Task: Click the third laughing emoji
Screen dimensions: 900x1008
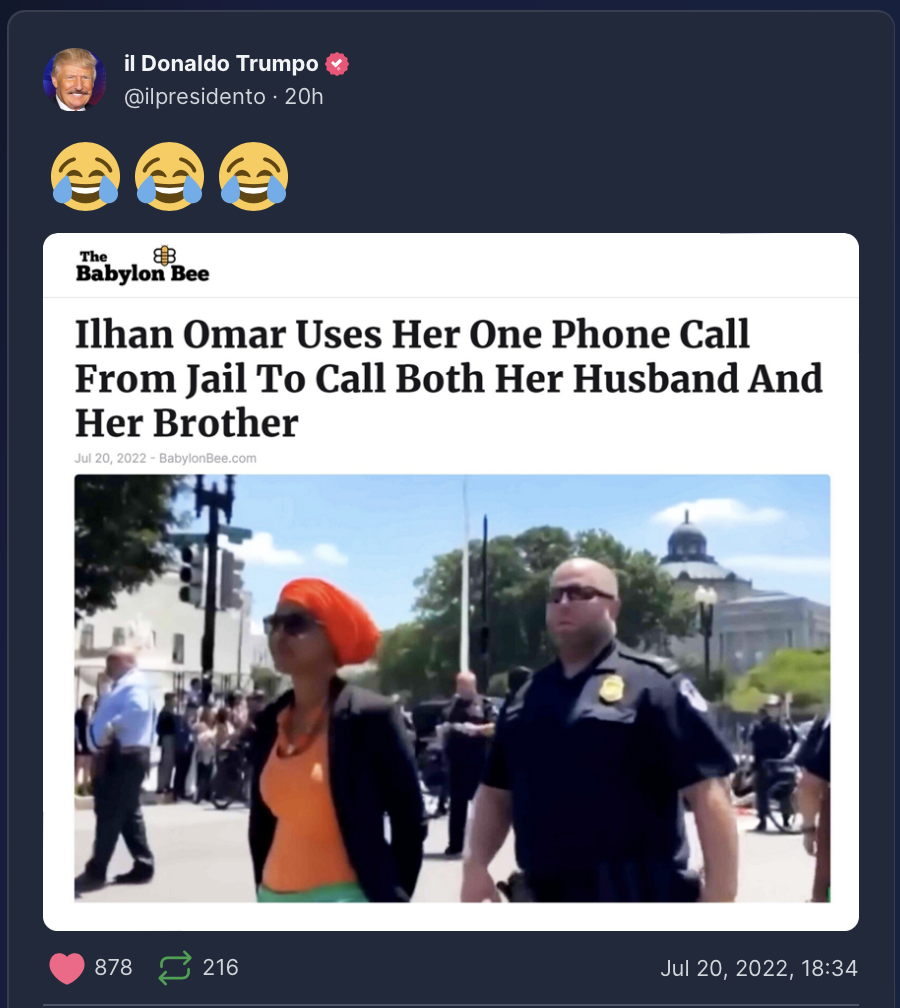Action: tap(253, 176)
